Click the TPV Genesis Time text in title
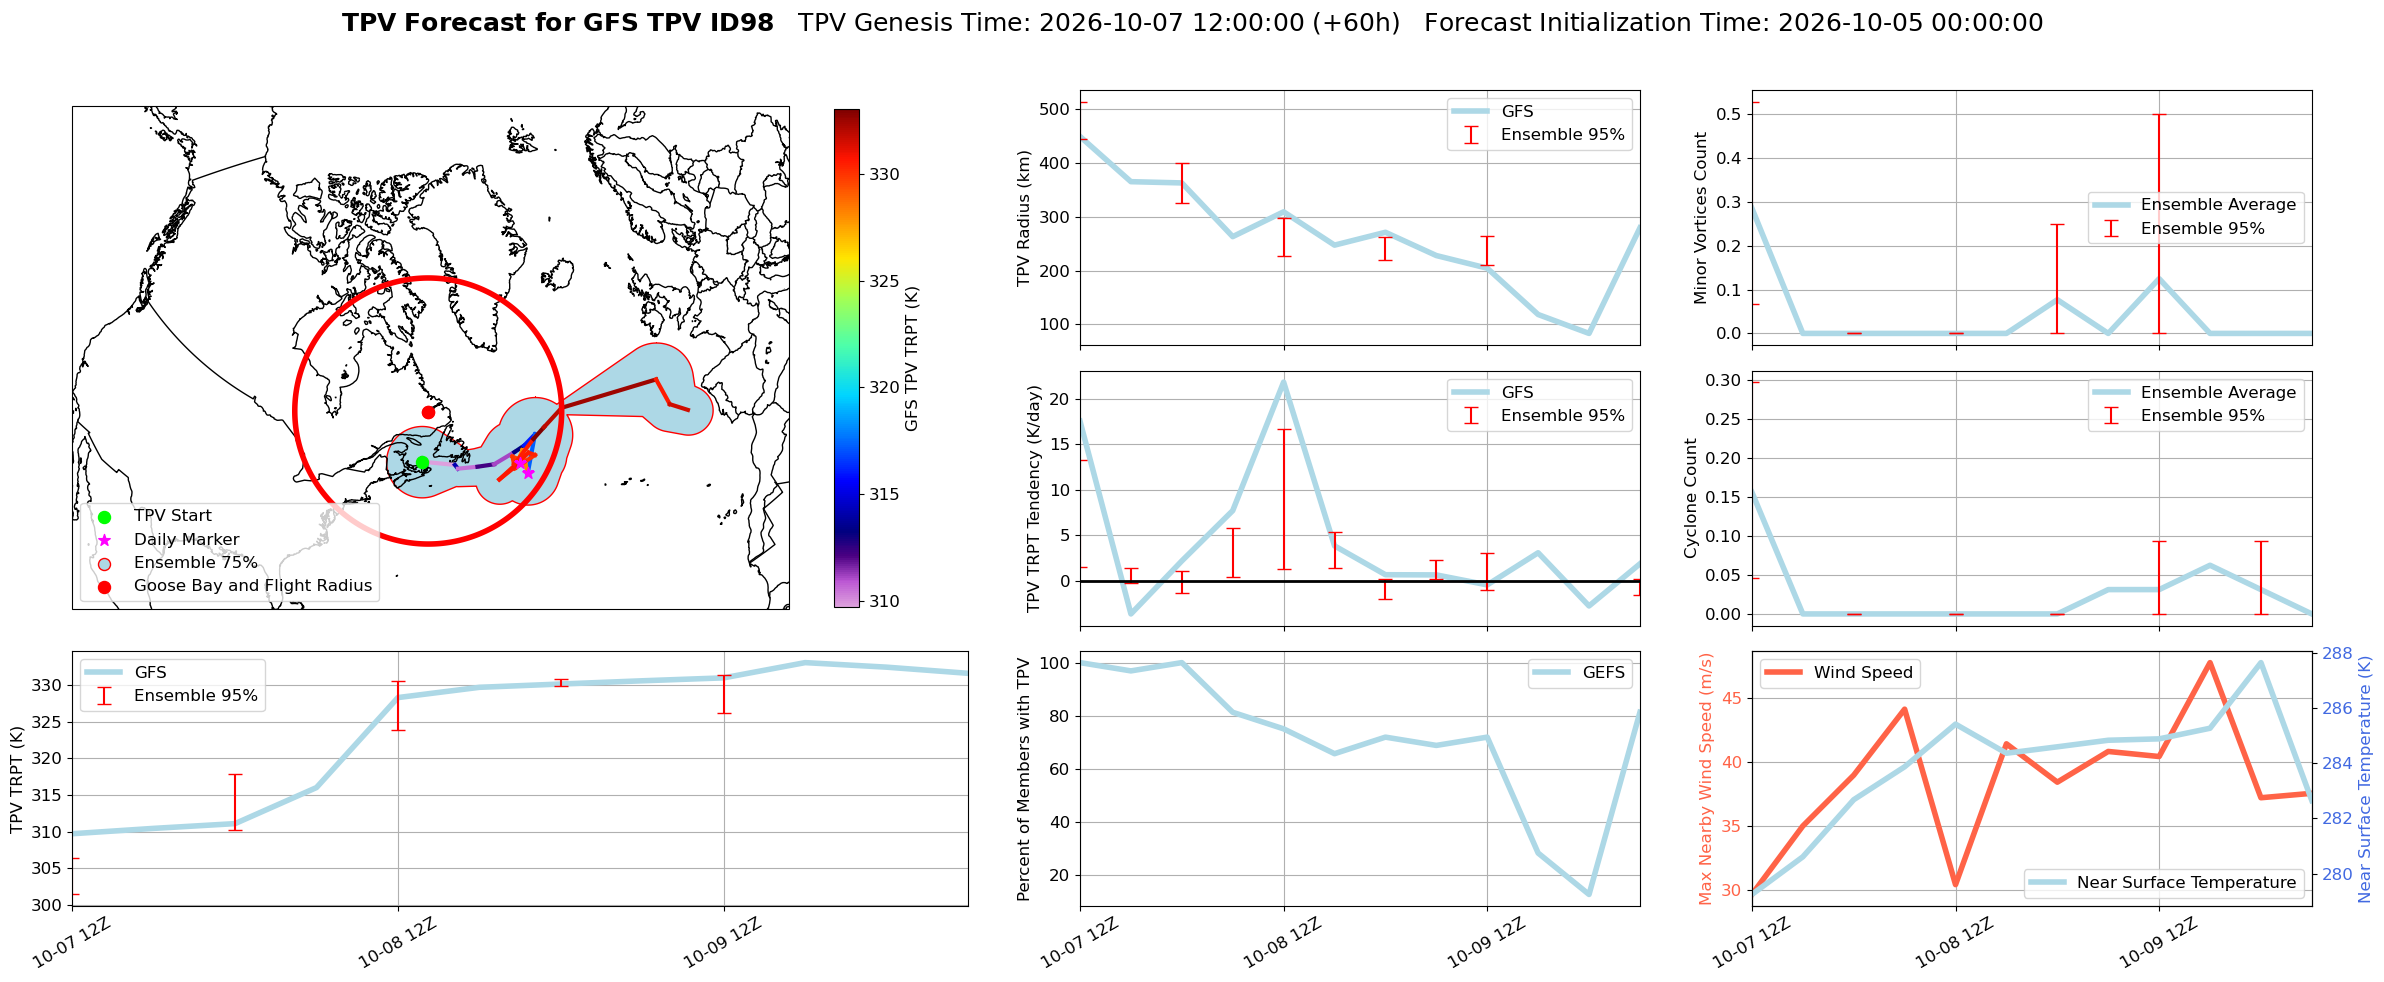2384x982 pixels. coord(1099,23)
